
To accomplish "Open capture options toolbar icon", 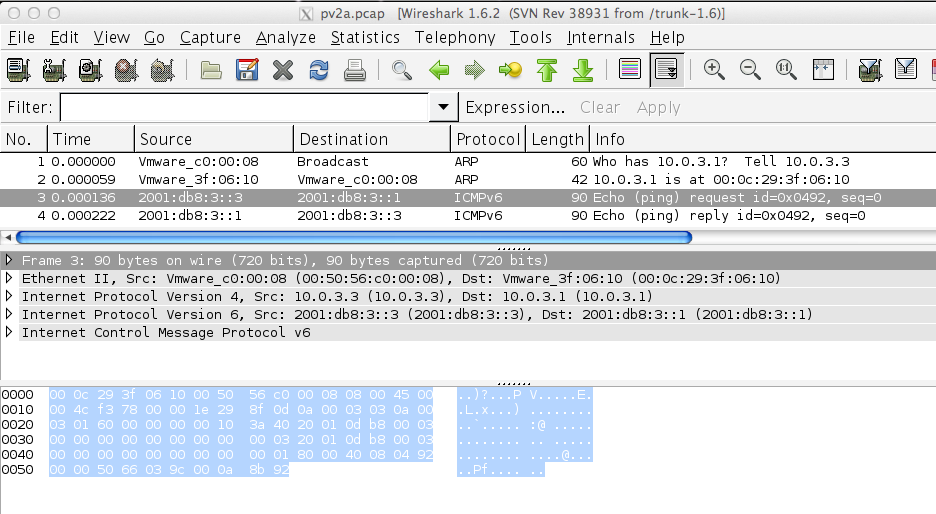I will coord(54,70).
